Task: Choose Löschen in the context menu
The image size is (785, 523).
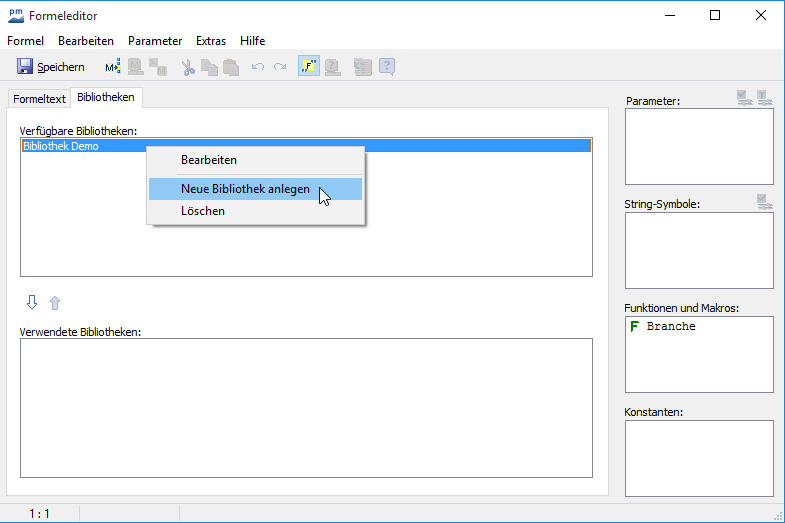Action: click(x=203, y=211)
